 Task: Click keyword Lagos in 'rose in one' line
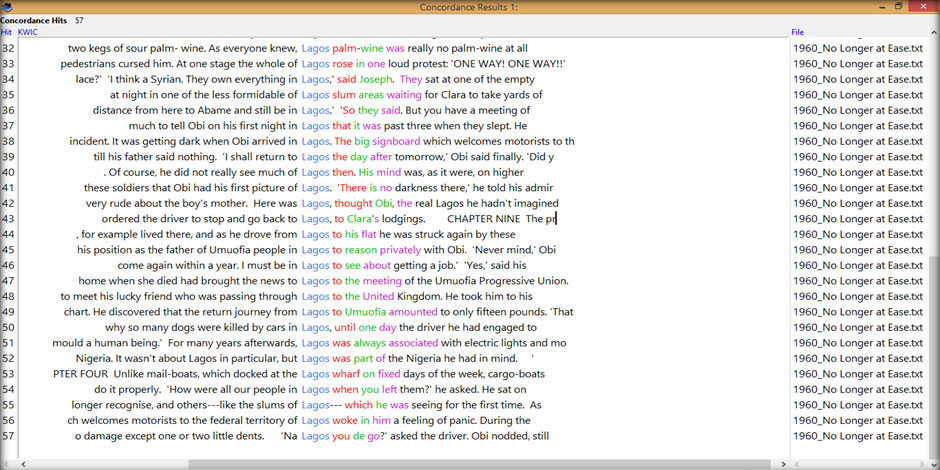pos(315,64)
